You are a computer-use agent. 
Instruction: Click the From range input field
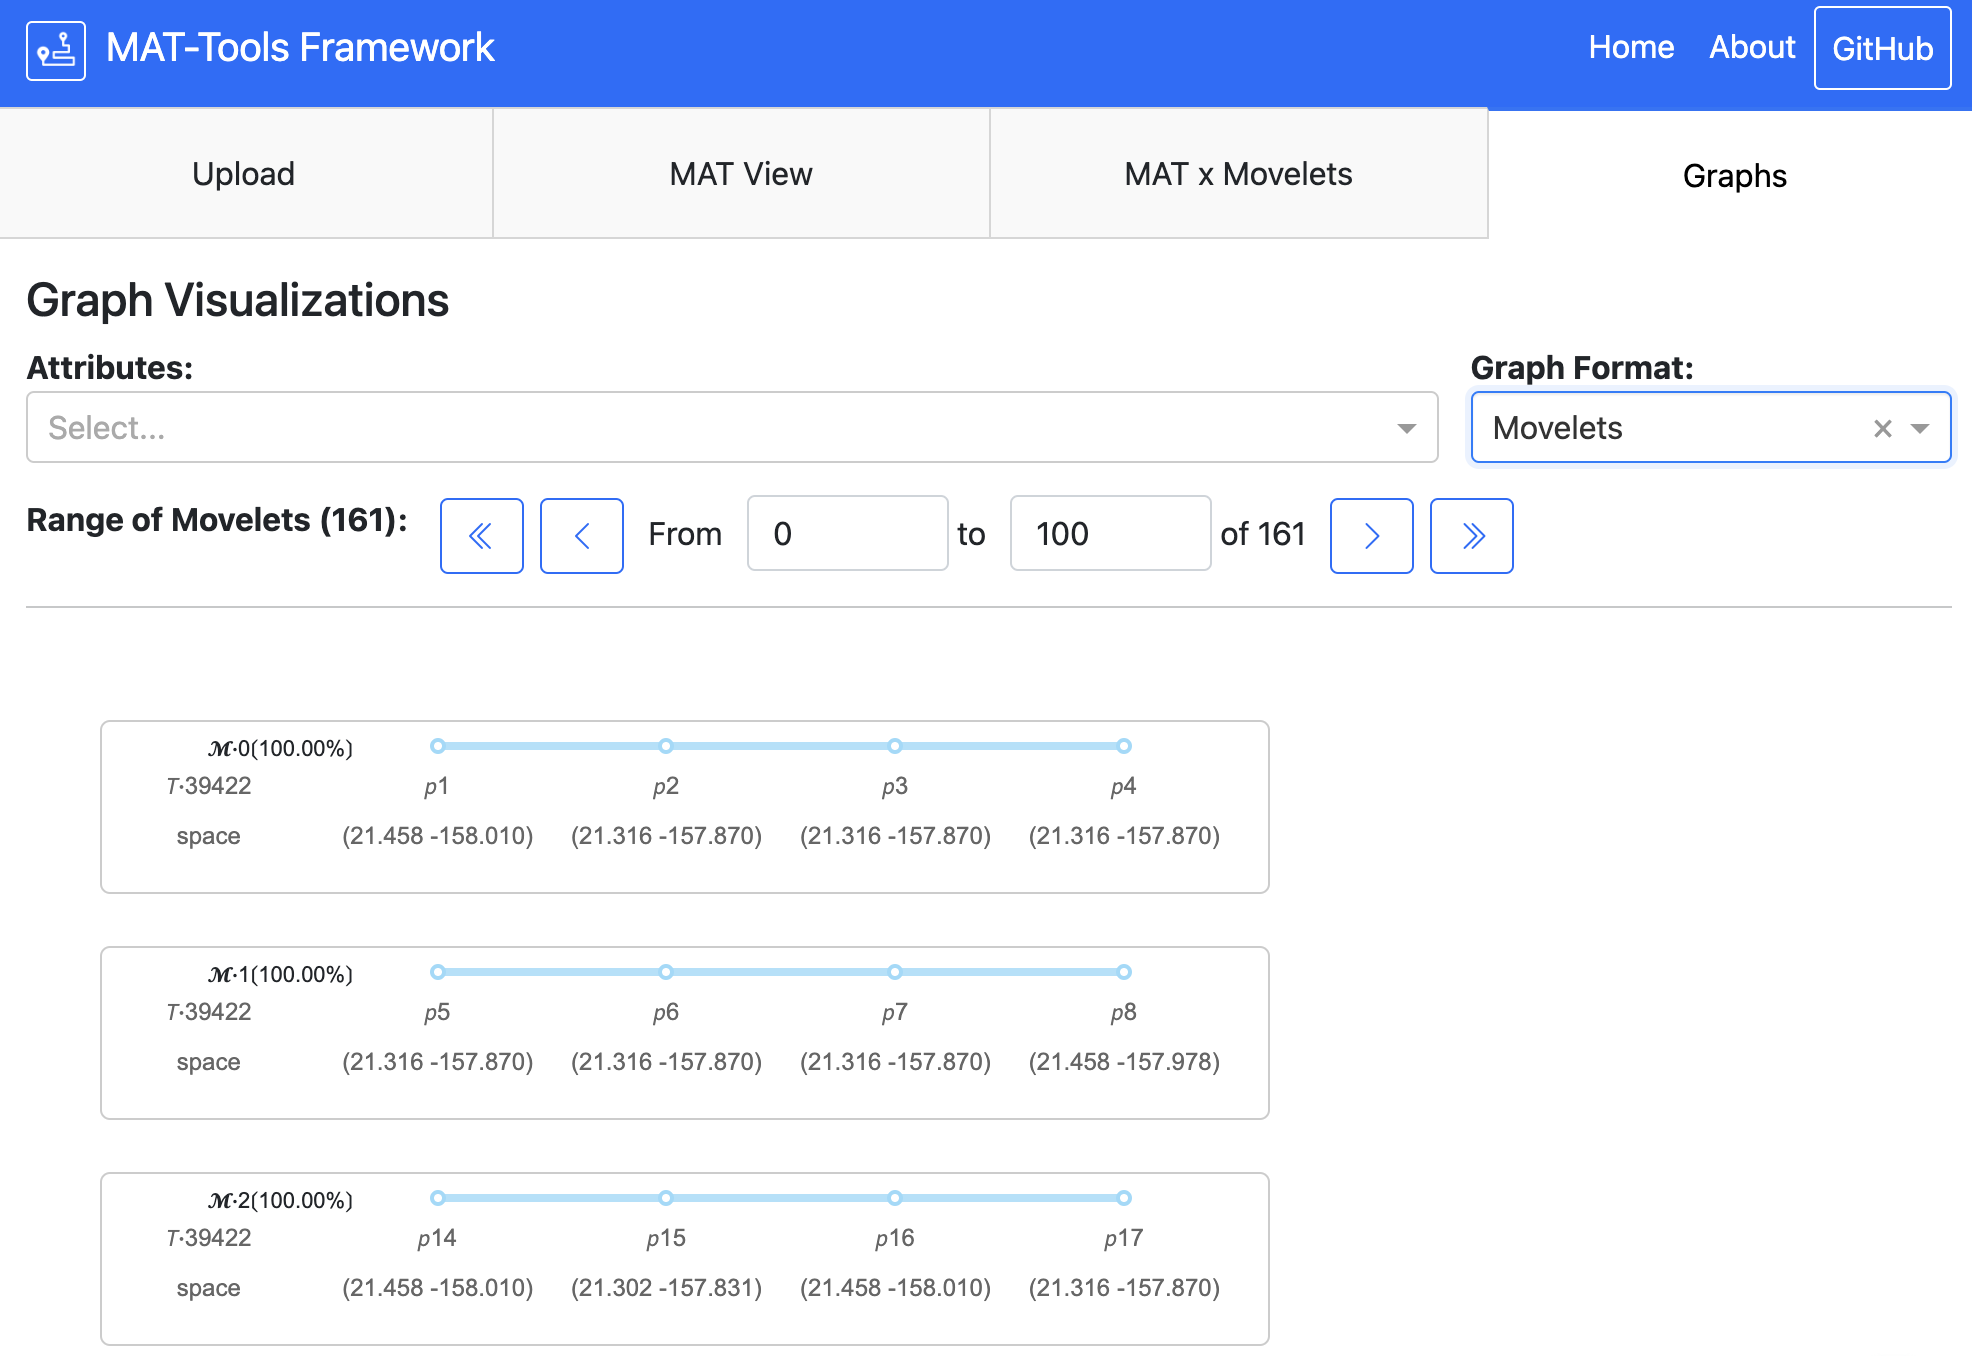click(x=847, y=534)
